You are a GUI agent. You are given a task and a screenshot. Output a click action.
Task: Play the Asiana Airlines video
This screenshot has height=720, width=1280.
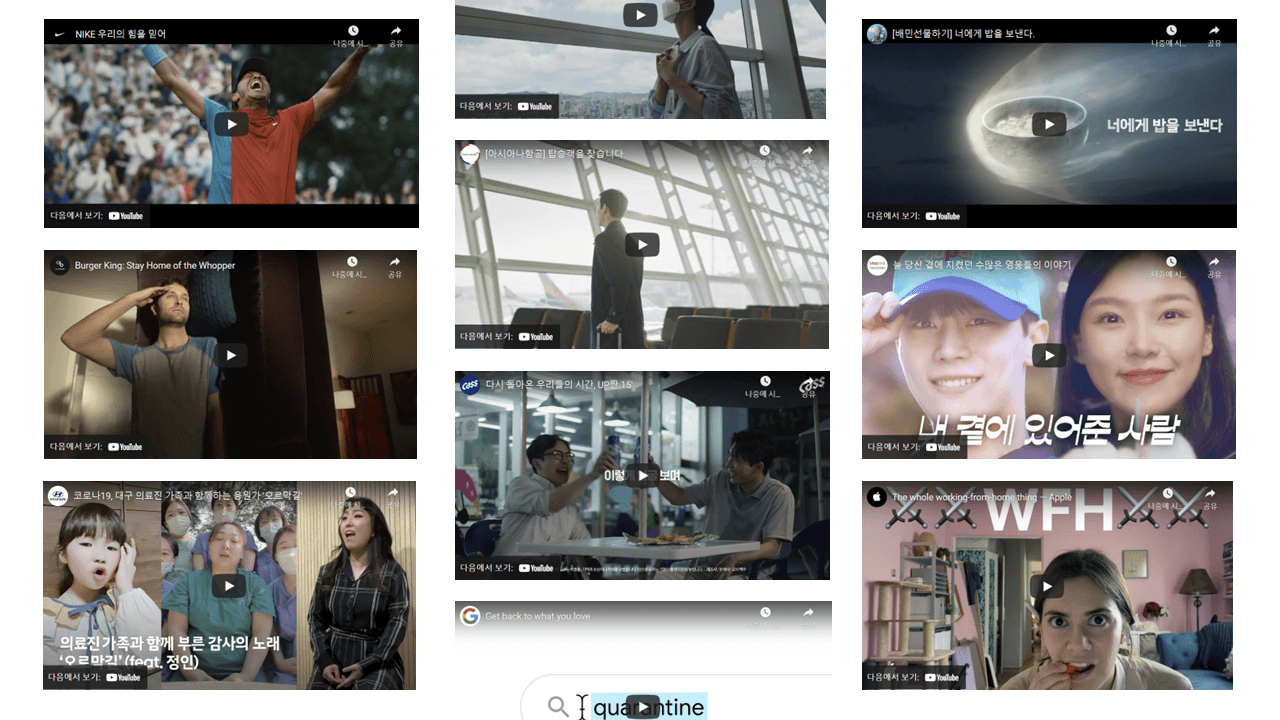coord(641,244)
